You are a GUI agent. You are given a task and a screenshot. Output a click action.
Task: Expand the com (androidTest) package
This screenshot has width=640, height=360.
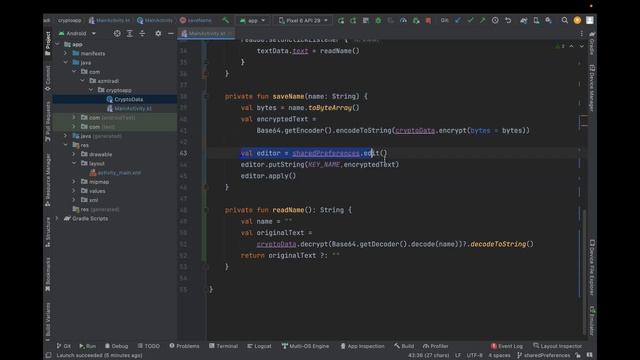(x=74, y=118)
